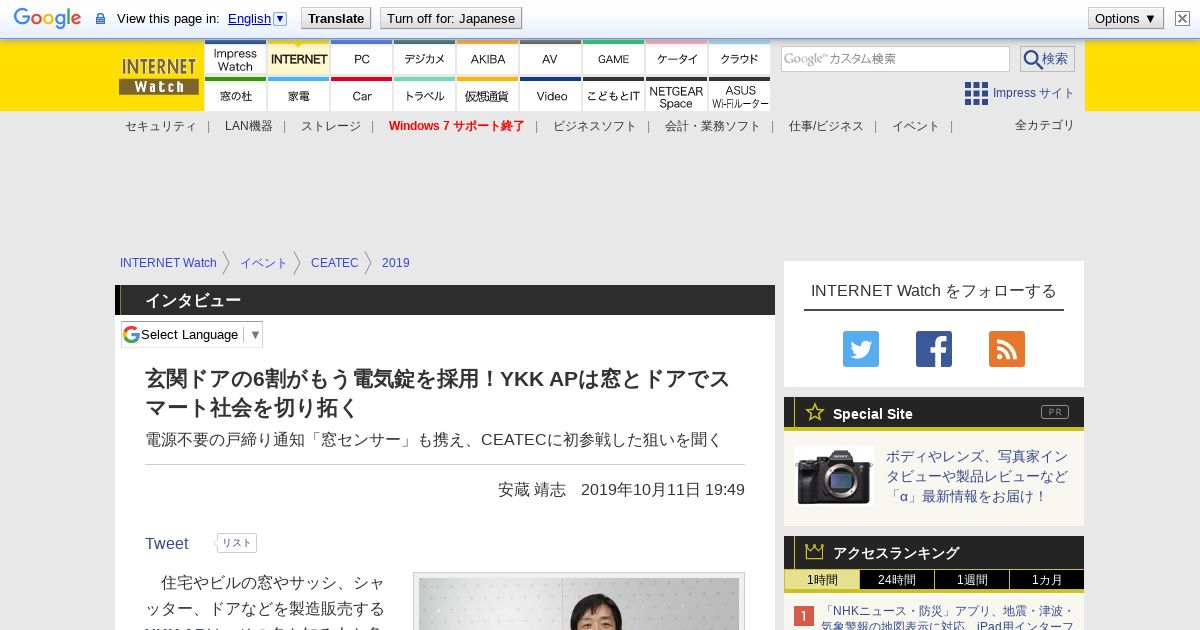The width and height of the screenshot is (1200, 630).
Task: Select the 1カ月 ranking tab
Action: 1047,580
